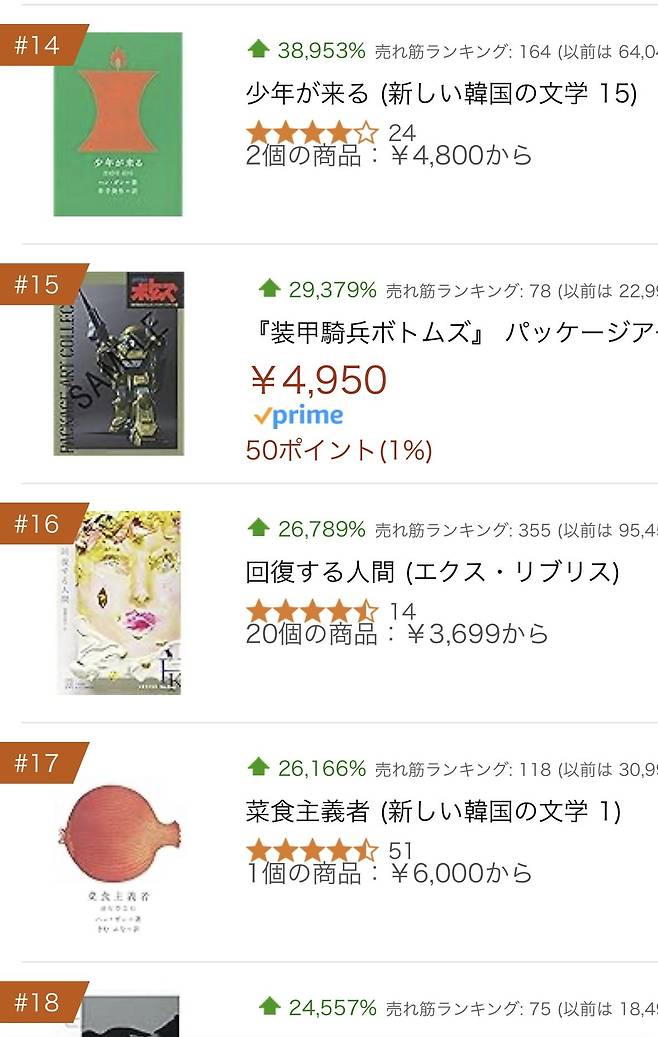The height and width of the screenshot is (1037, 658).
Task: Click the #18 rank badge
Action: click(37, 1002)
